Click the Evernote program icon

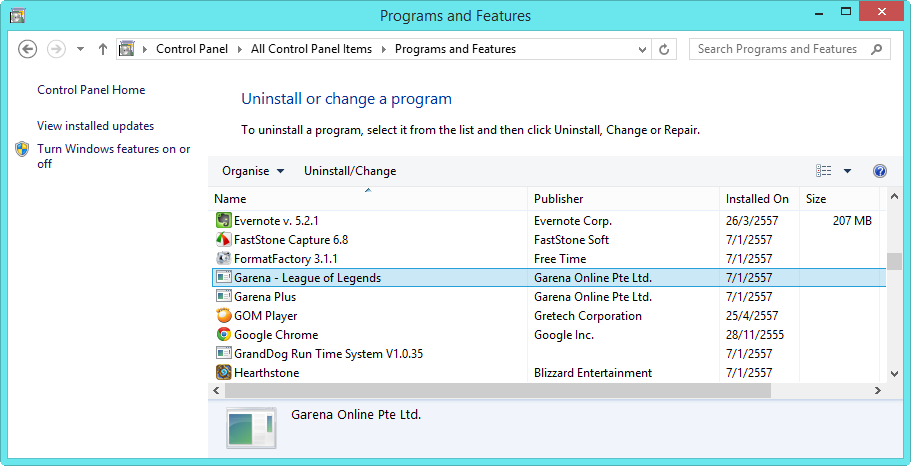point(224,221)
